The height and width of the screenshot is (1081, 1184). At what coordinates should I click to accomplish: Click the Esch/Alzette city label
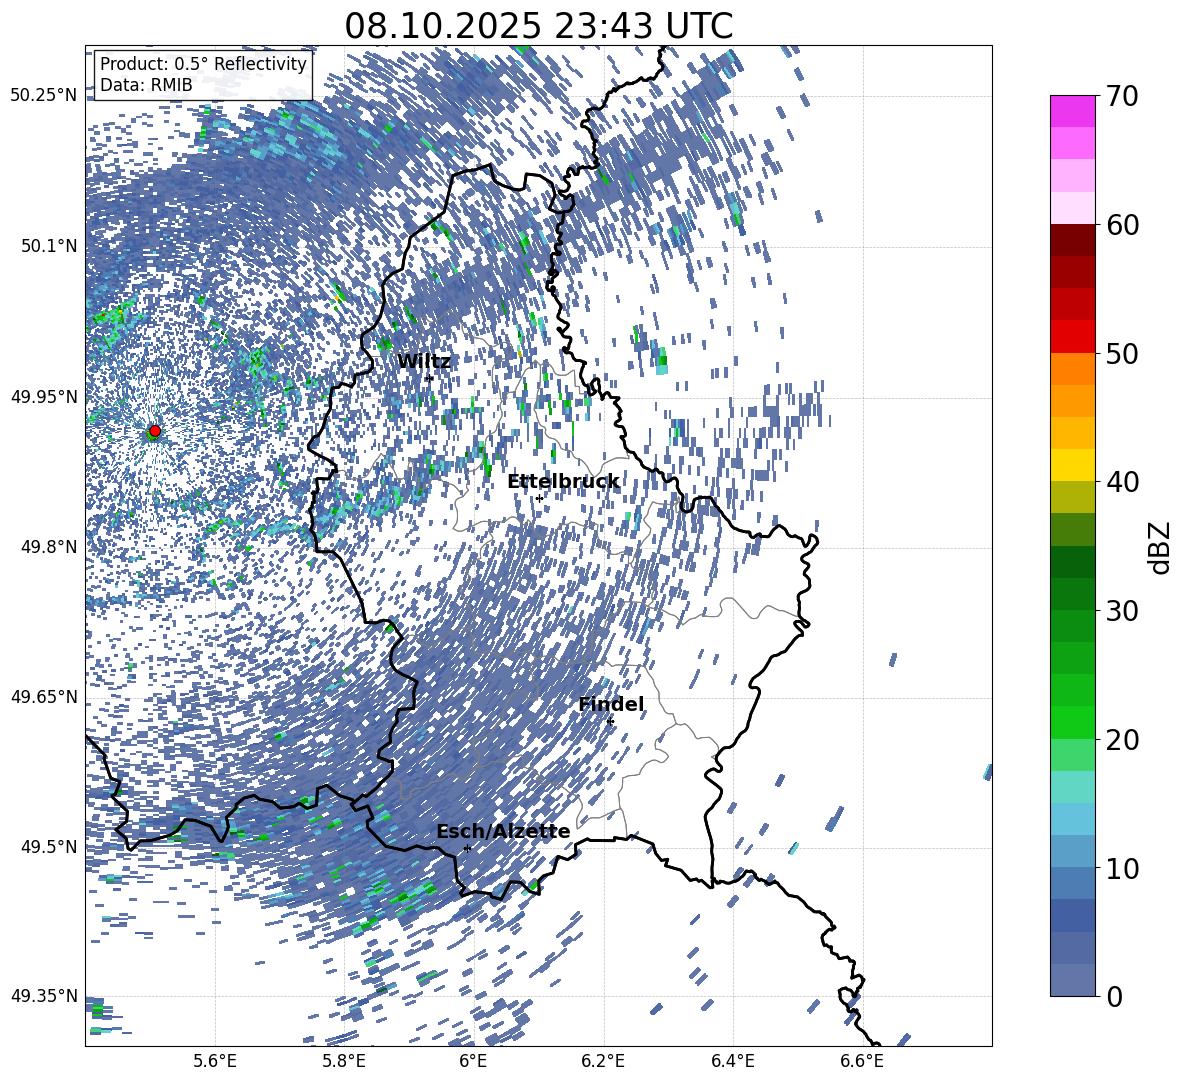[503, 831]
